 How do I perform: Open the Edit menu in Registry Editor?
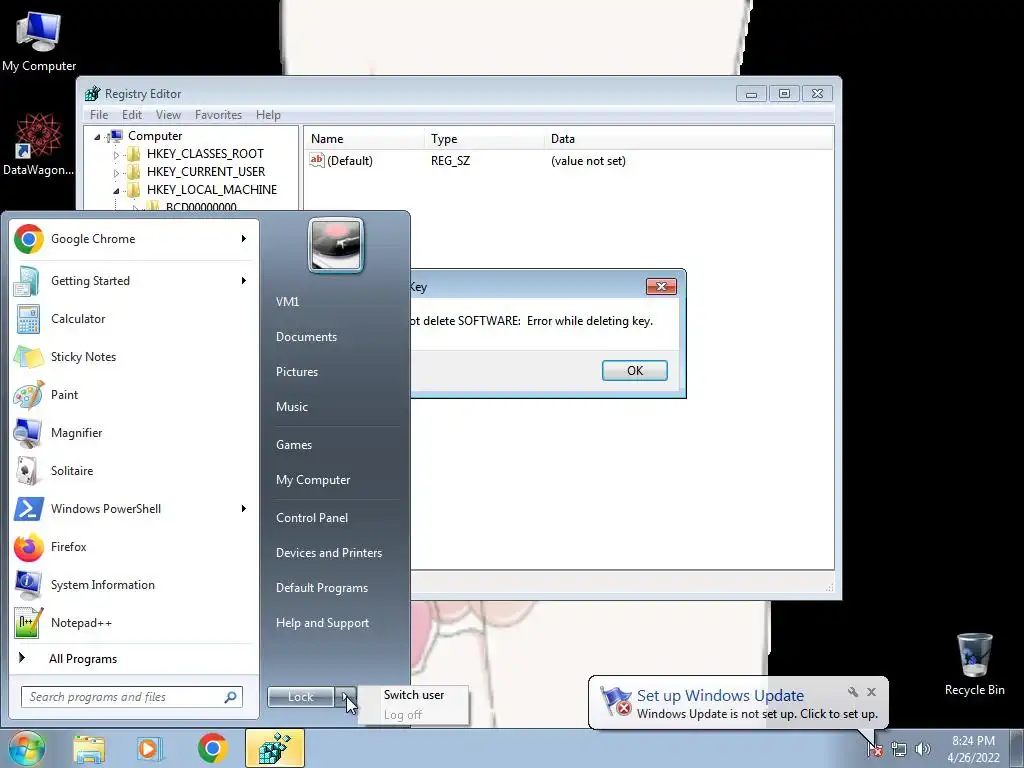tap(132, 115)
